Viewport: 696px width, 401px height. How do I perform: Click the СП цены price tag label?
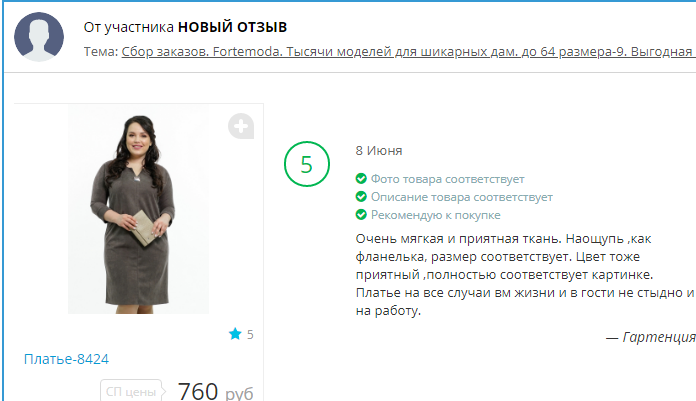131,391
